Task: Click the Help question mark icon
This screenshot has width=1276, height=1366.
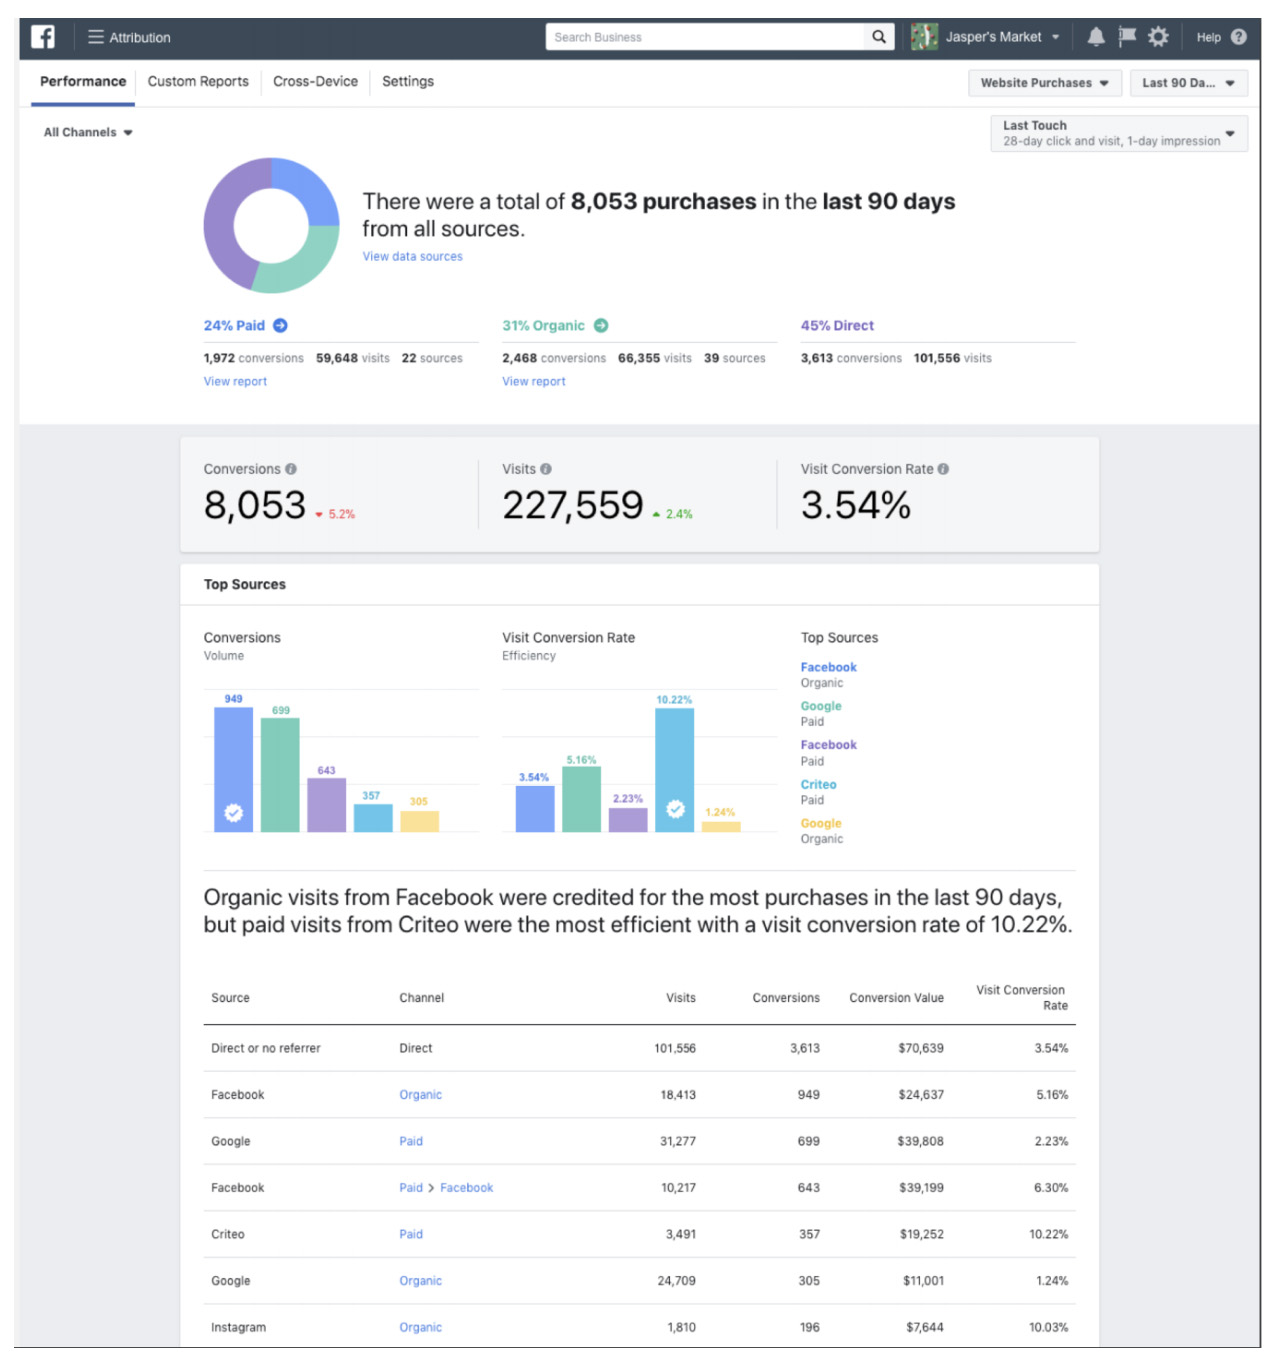Action: click(1239, 37)
